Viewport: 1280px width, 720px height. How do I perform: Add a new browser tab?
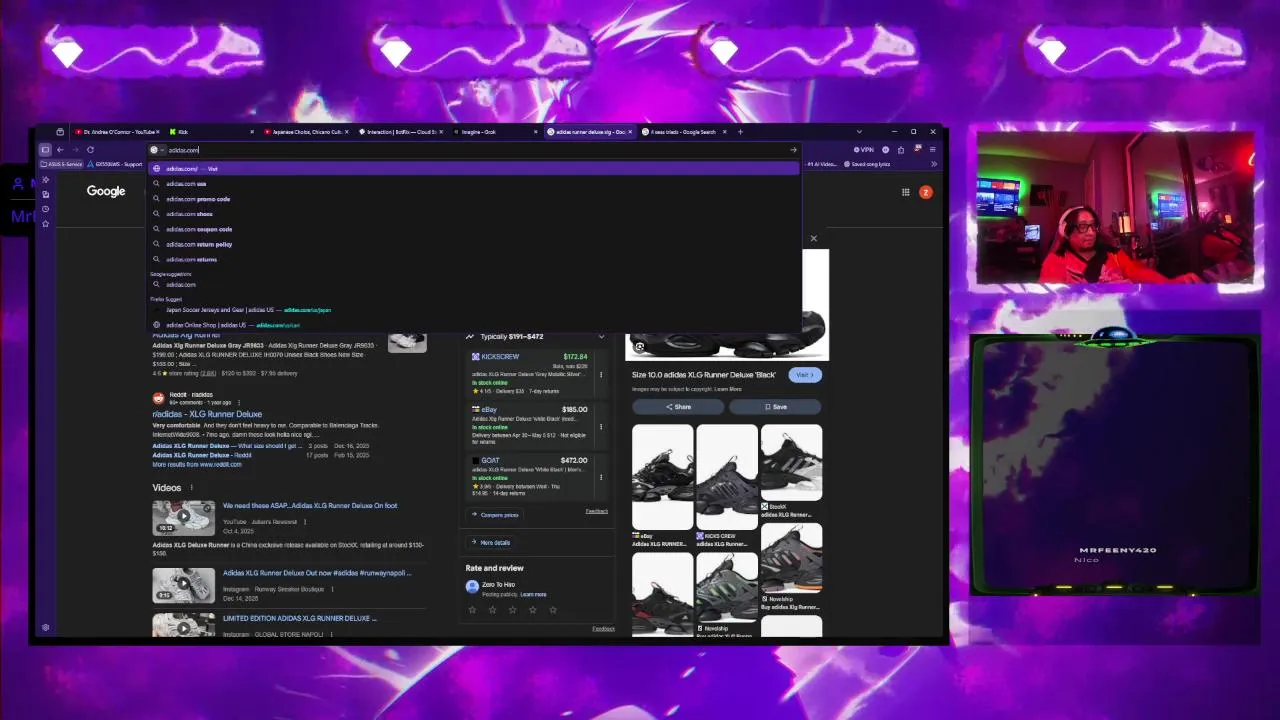[740, 132]
